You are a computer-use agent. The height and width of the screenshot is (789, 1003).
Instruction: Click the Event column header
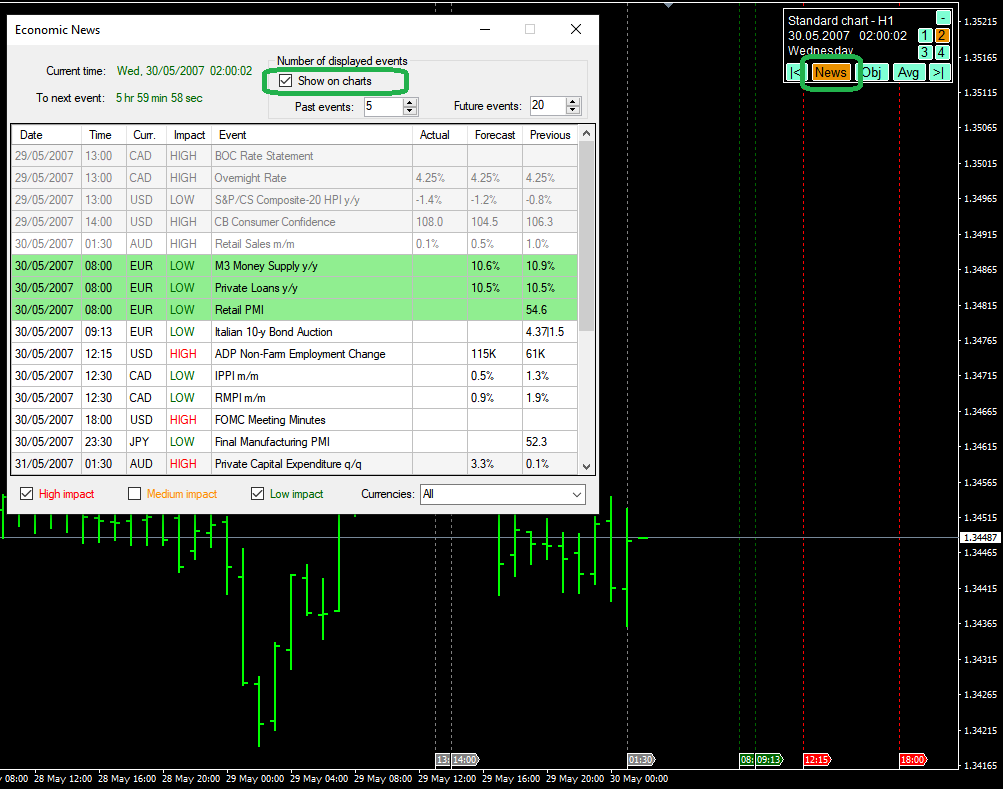pyautogui.click(x=312, y=135)
